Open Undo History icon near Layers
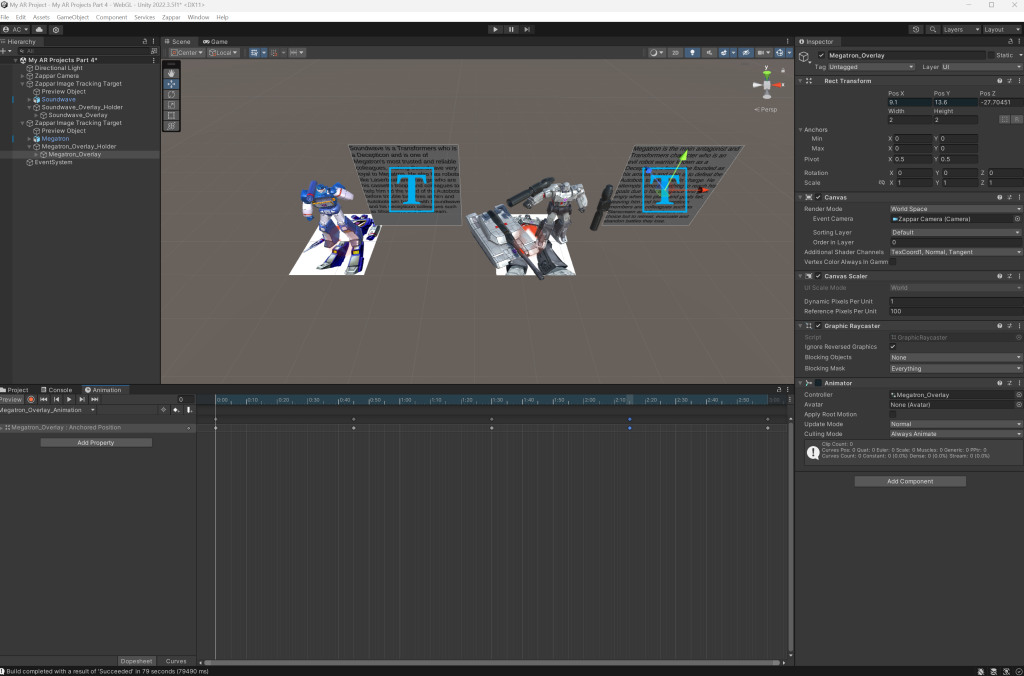Image resolution: width=1024 pixels, height=676 pixels. tap(917, 30)
